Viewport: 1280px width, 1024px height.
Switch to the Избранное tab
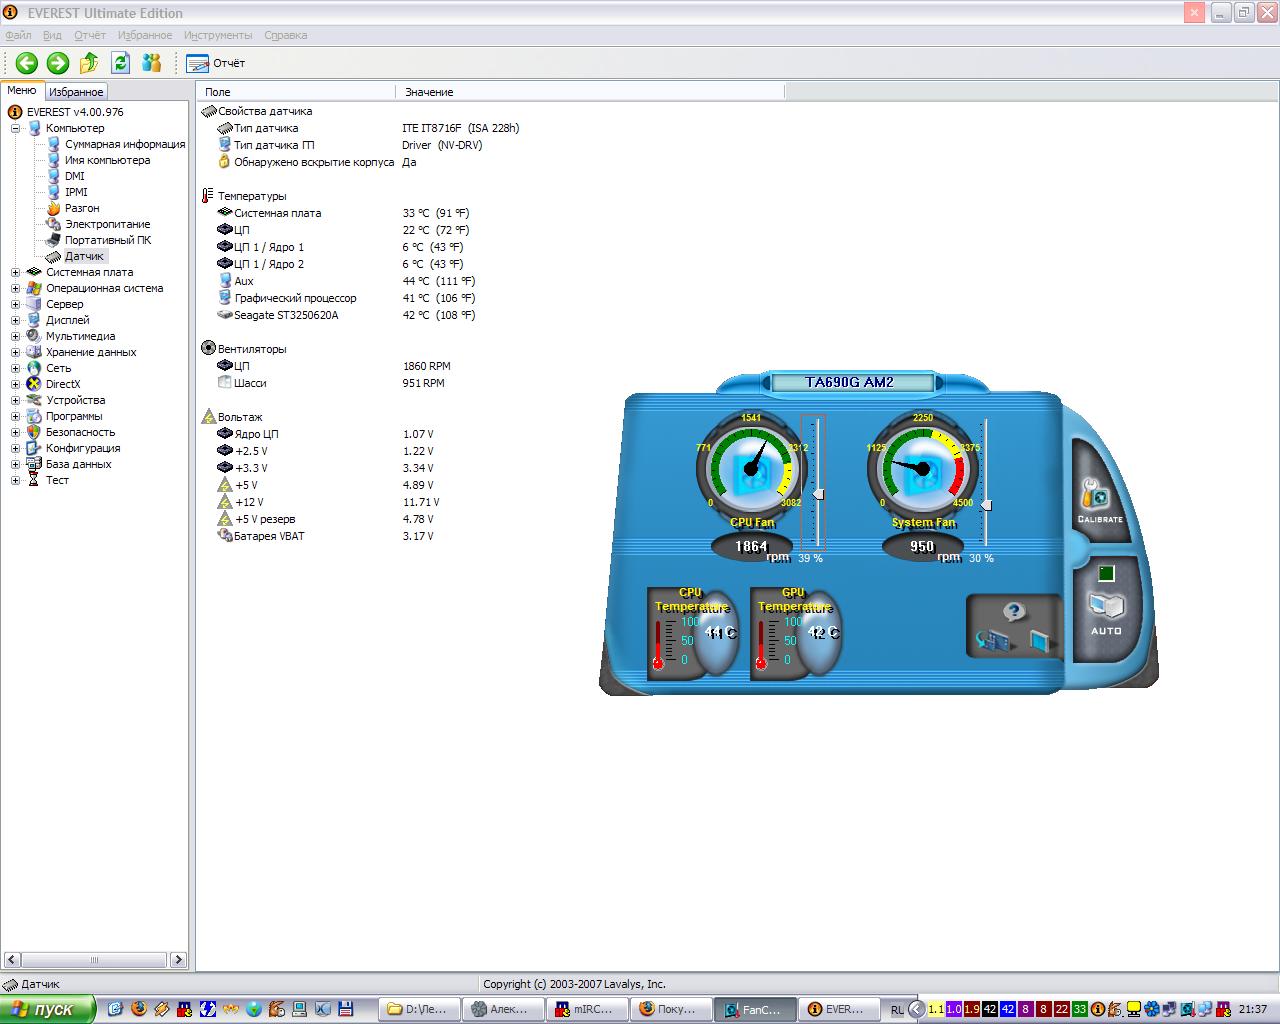point(76,92)
